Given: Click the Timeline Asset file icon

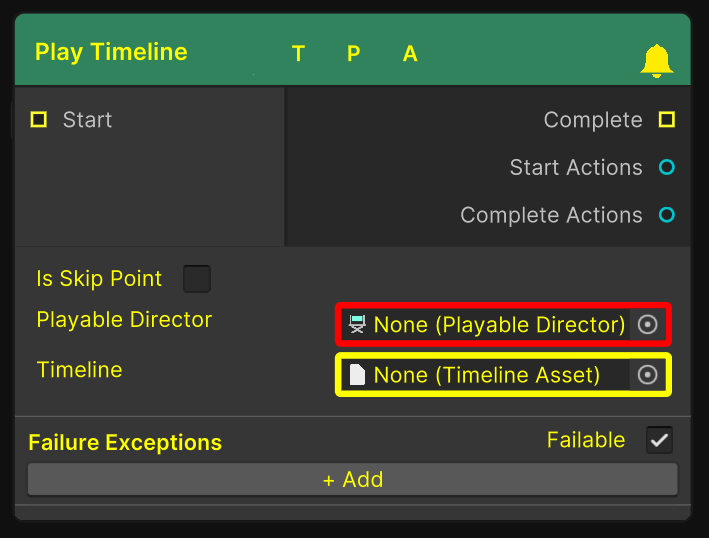Looking at the screenshot, I should (357, 375).
